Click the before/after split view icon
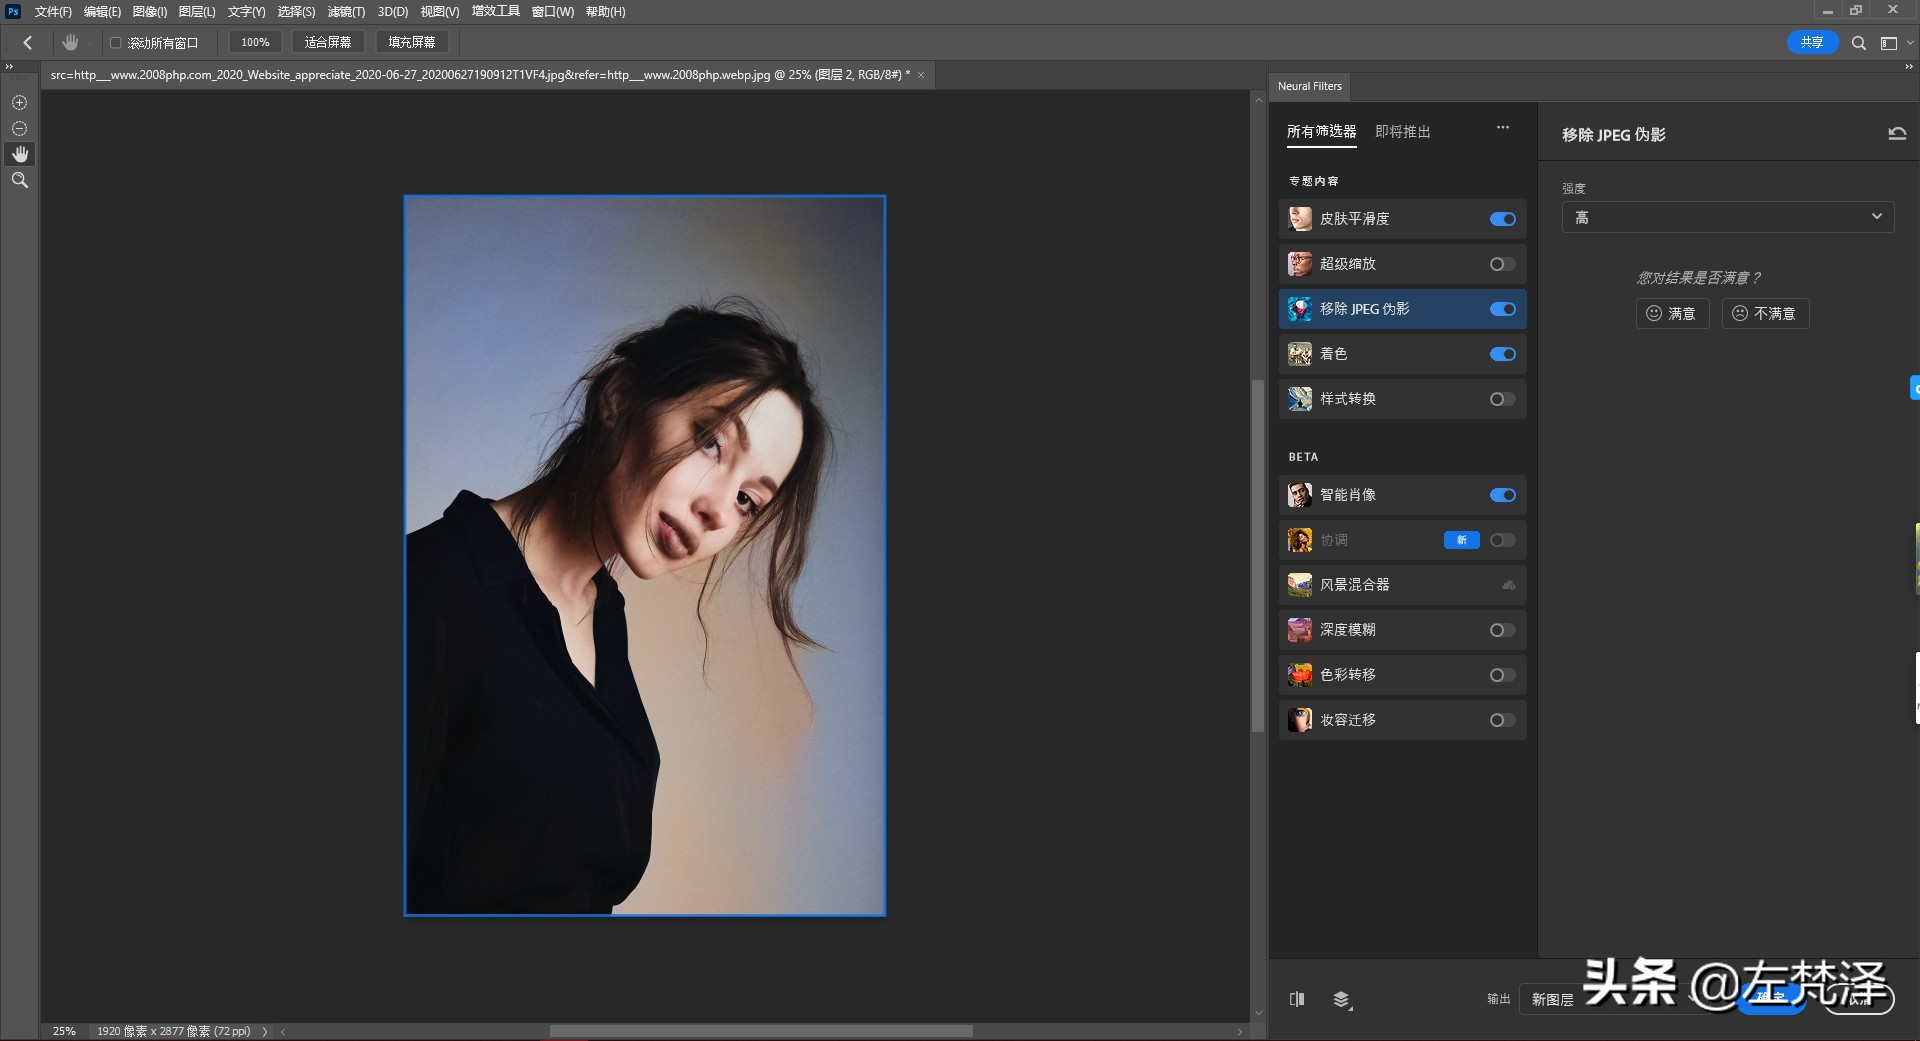Screen dimensions: 1920x1041 1297,999
